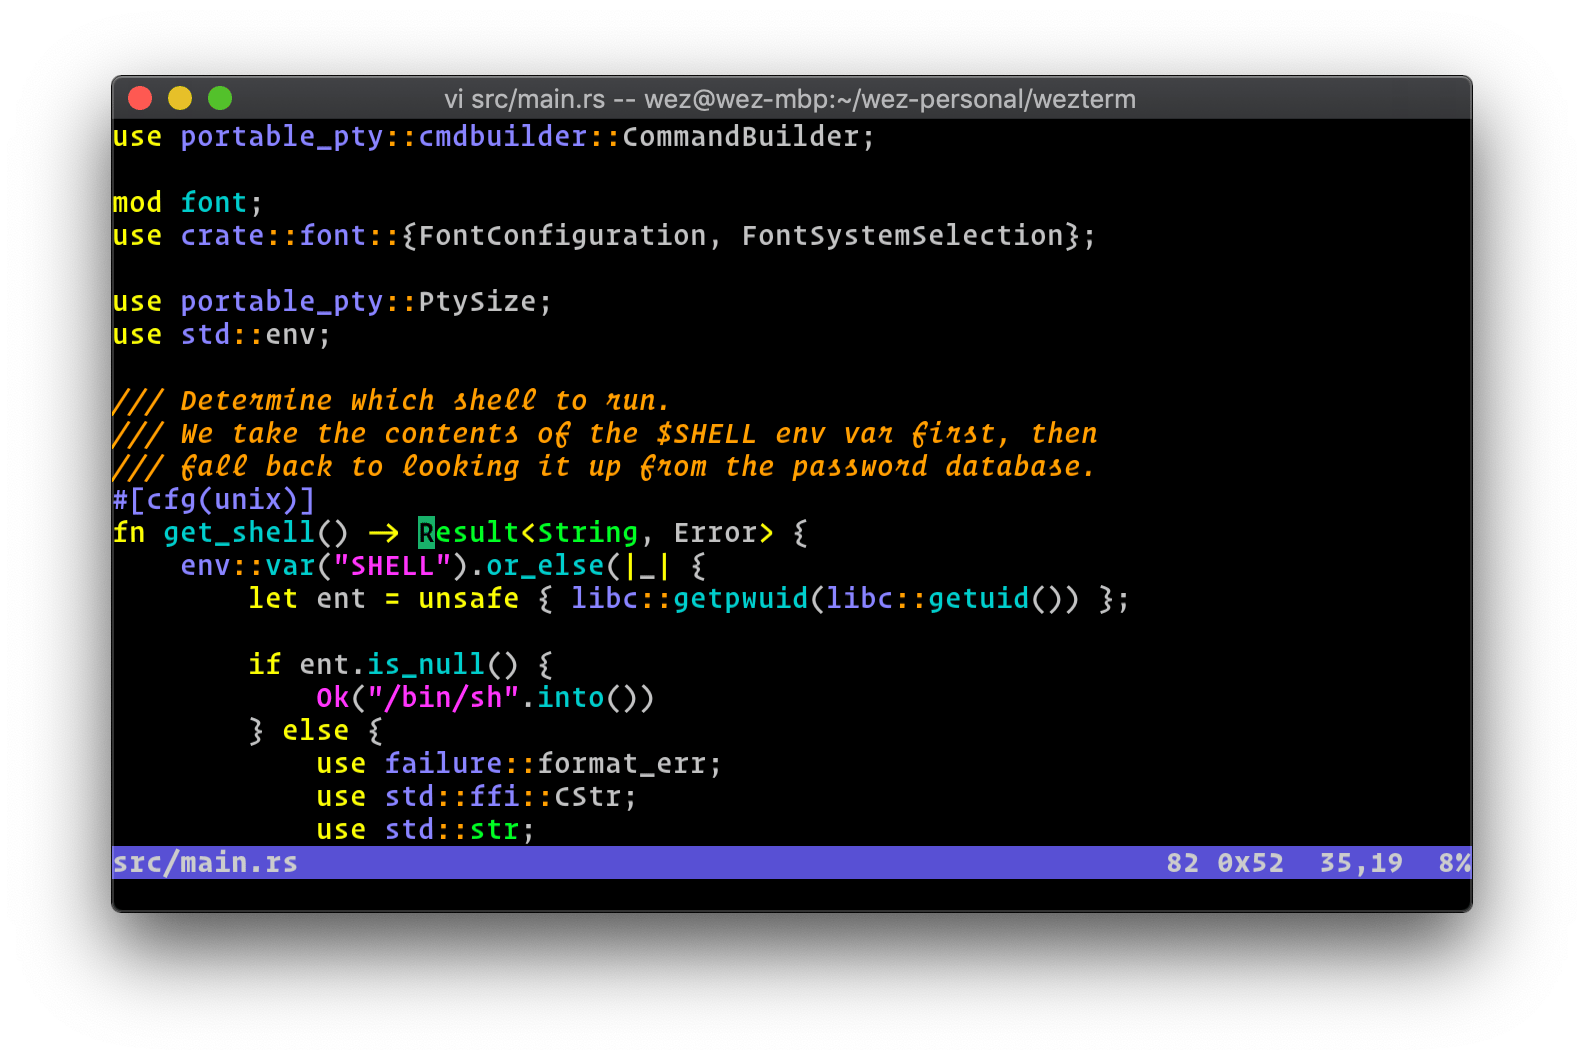This screenshot has height=1060, width=1584.
Task: Click 'format_err' in the failure import
Action: [621, 763]
